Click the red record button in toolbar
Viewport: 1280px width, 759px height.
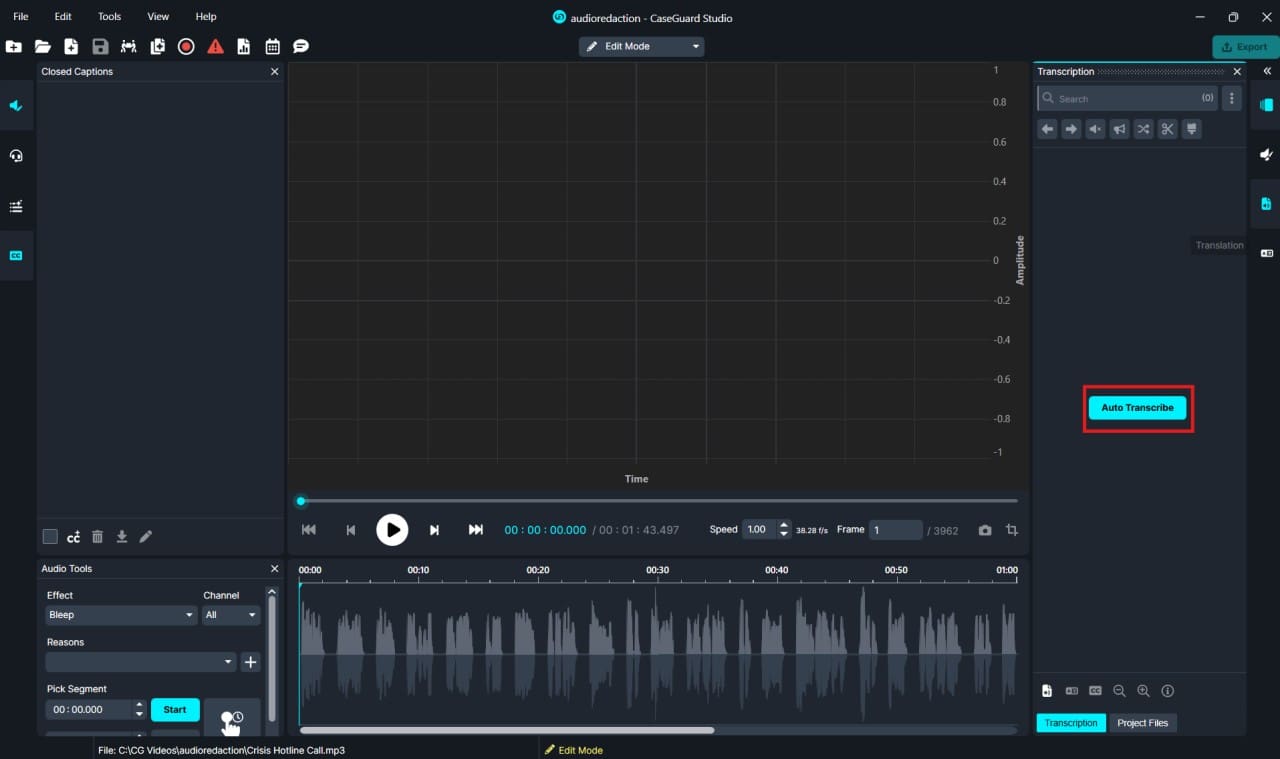coord(186,46)
